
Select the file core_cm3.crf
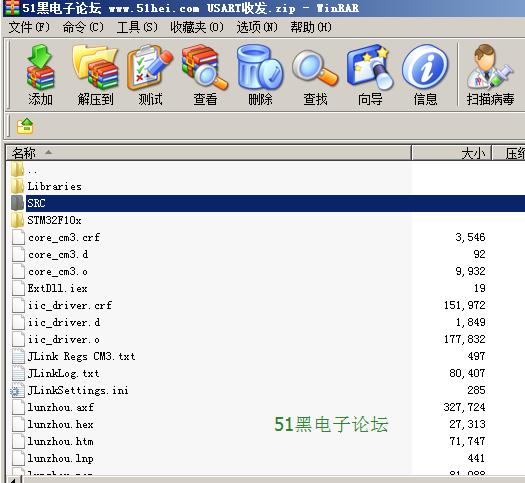[x=64, y=238]
